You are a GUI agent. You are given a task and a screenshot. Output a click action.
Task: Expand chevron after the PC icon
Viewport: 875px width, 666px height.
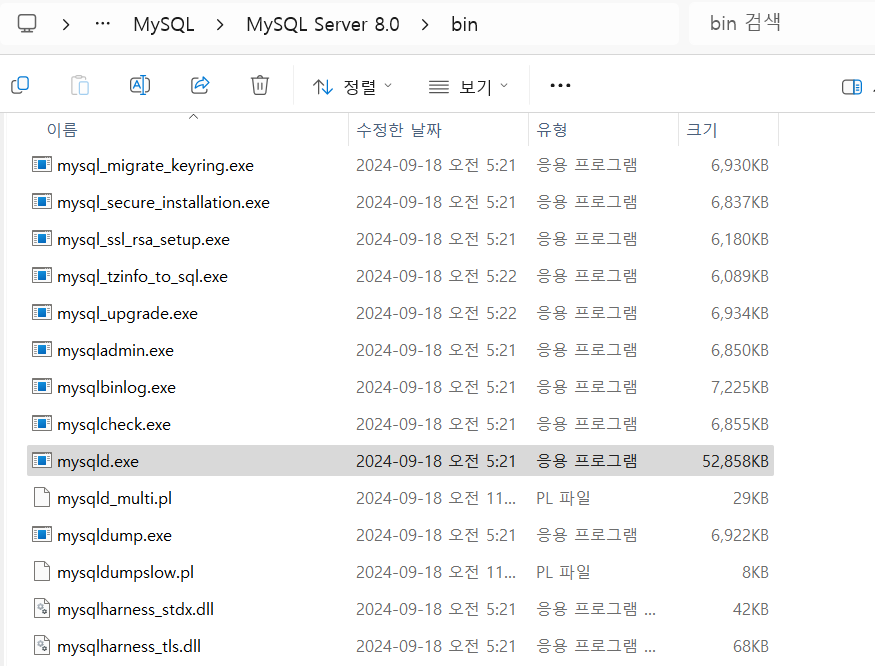click(66, 25)
